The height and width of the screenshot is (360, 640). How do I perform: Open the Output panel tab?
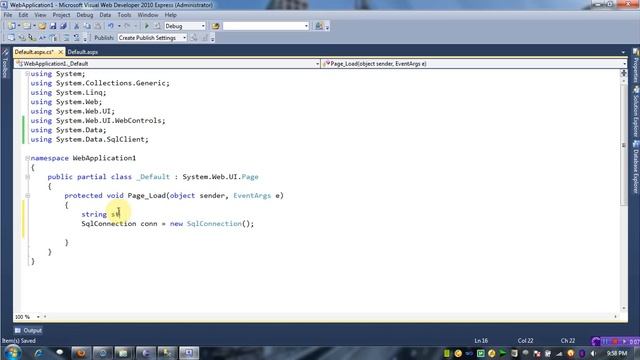pos(28,330)
